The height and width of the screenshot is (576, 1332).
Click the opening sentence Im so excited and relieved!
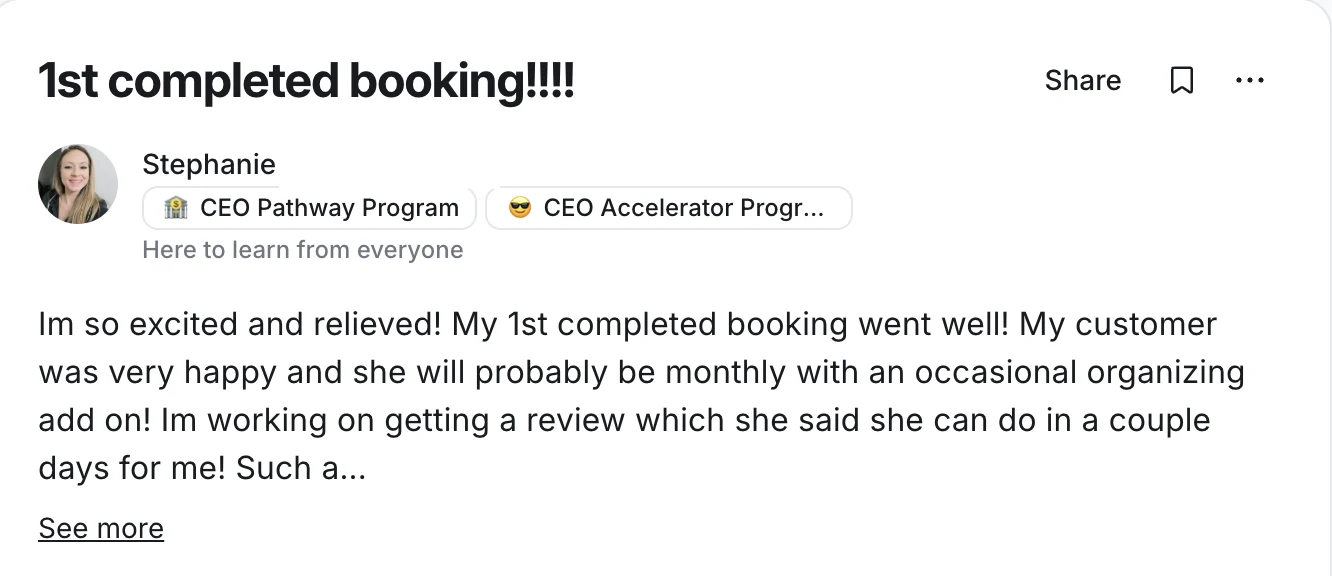pos(240,325)
